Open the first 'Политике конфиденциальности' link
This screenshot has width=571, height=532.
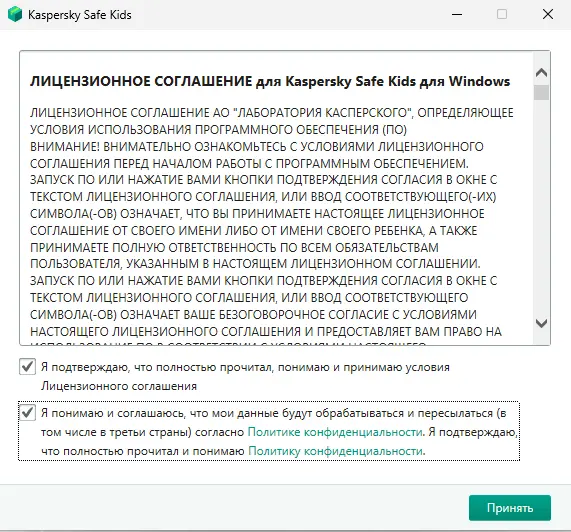(x=335, y=432)
